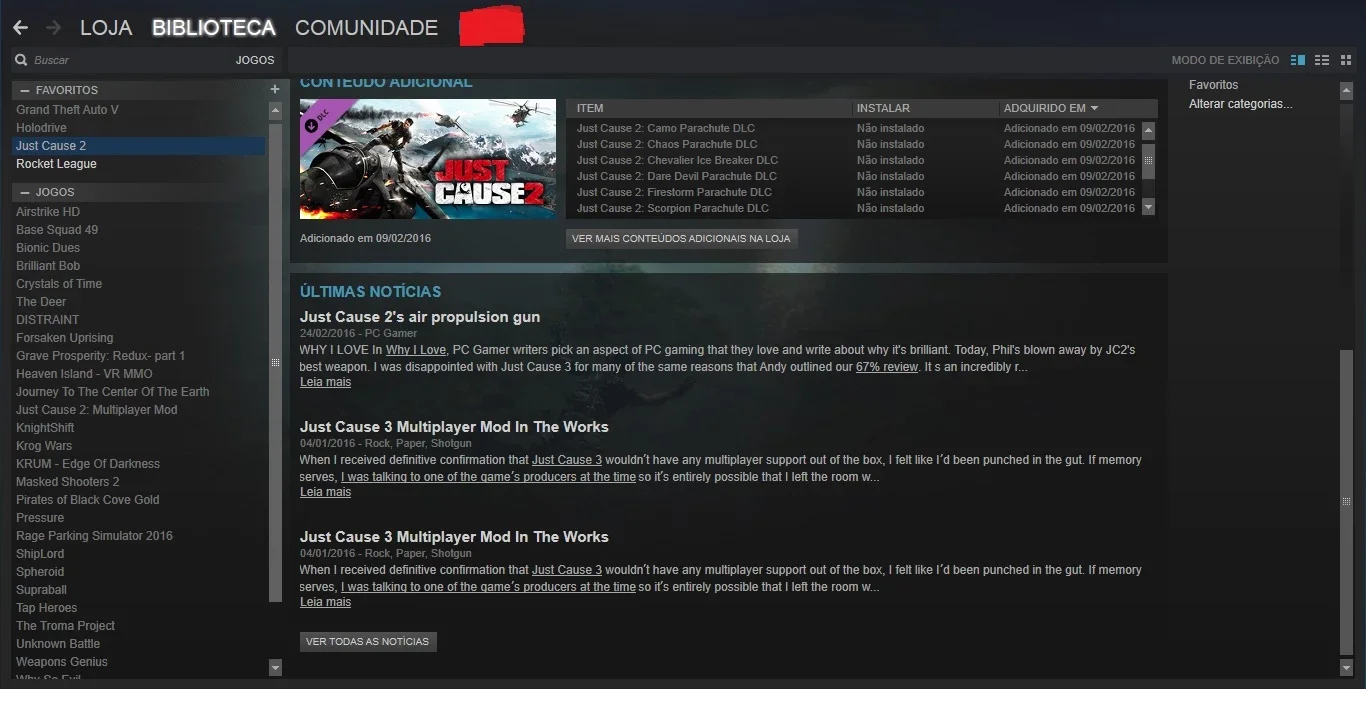Screen dimensions: 1366x715
Task: Select Holodrive in favorites
Action: click(x=41, y=128)
